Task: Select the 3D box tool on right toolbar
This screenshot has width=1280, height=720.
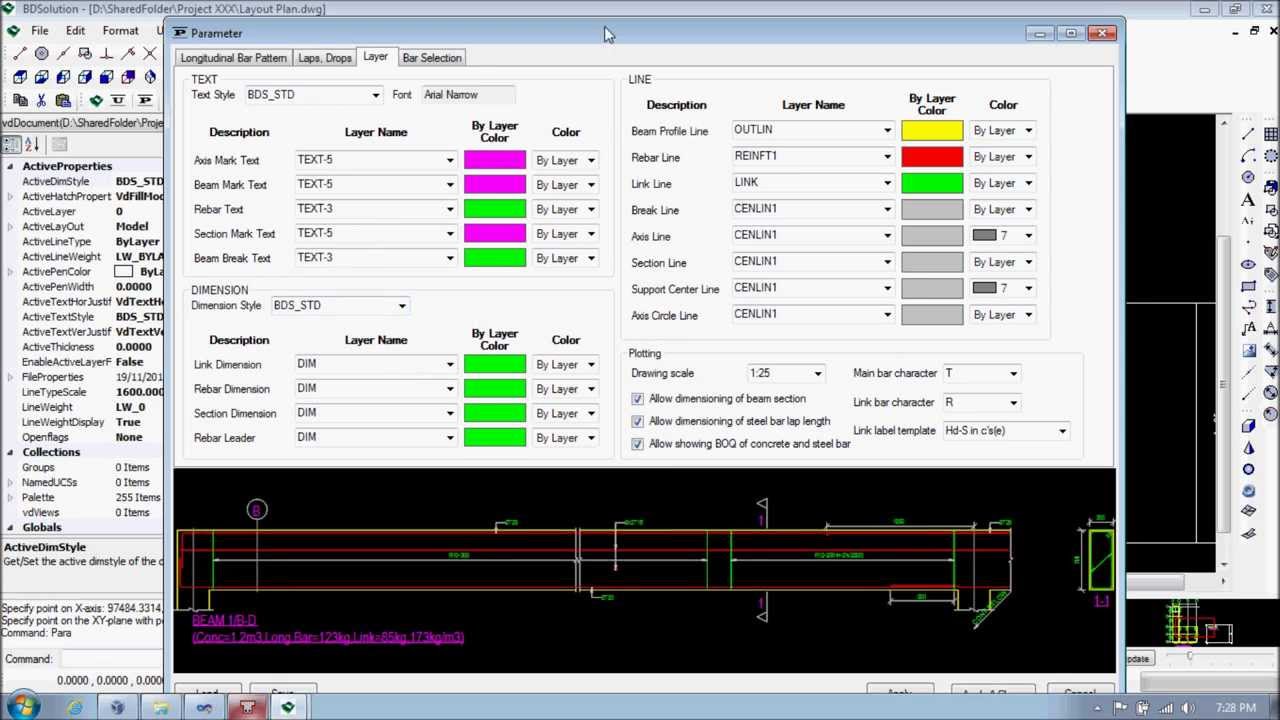Action: [1248, 426]
